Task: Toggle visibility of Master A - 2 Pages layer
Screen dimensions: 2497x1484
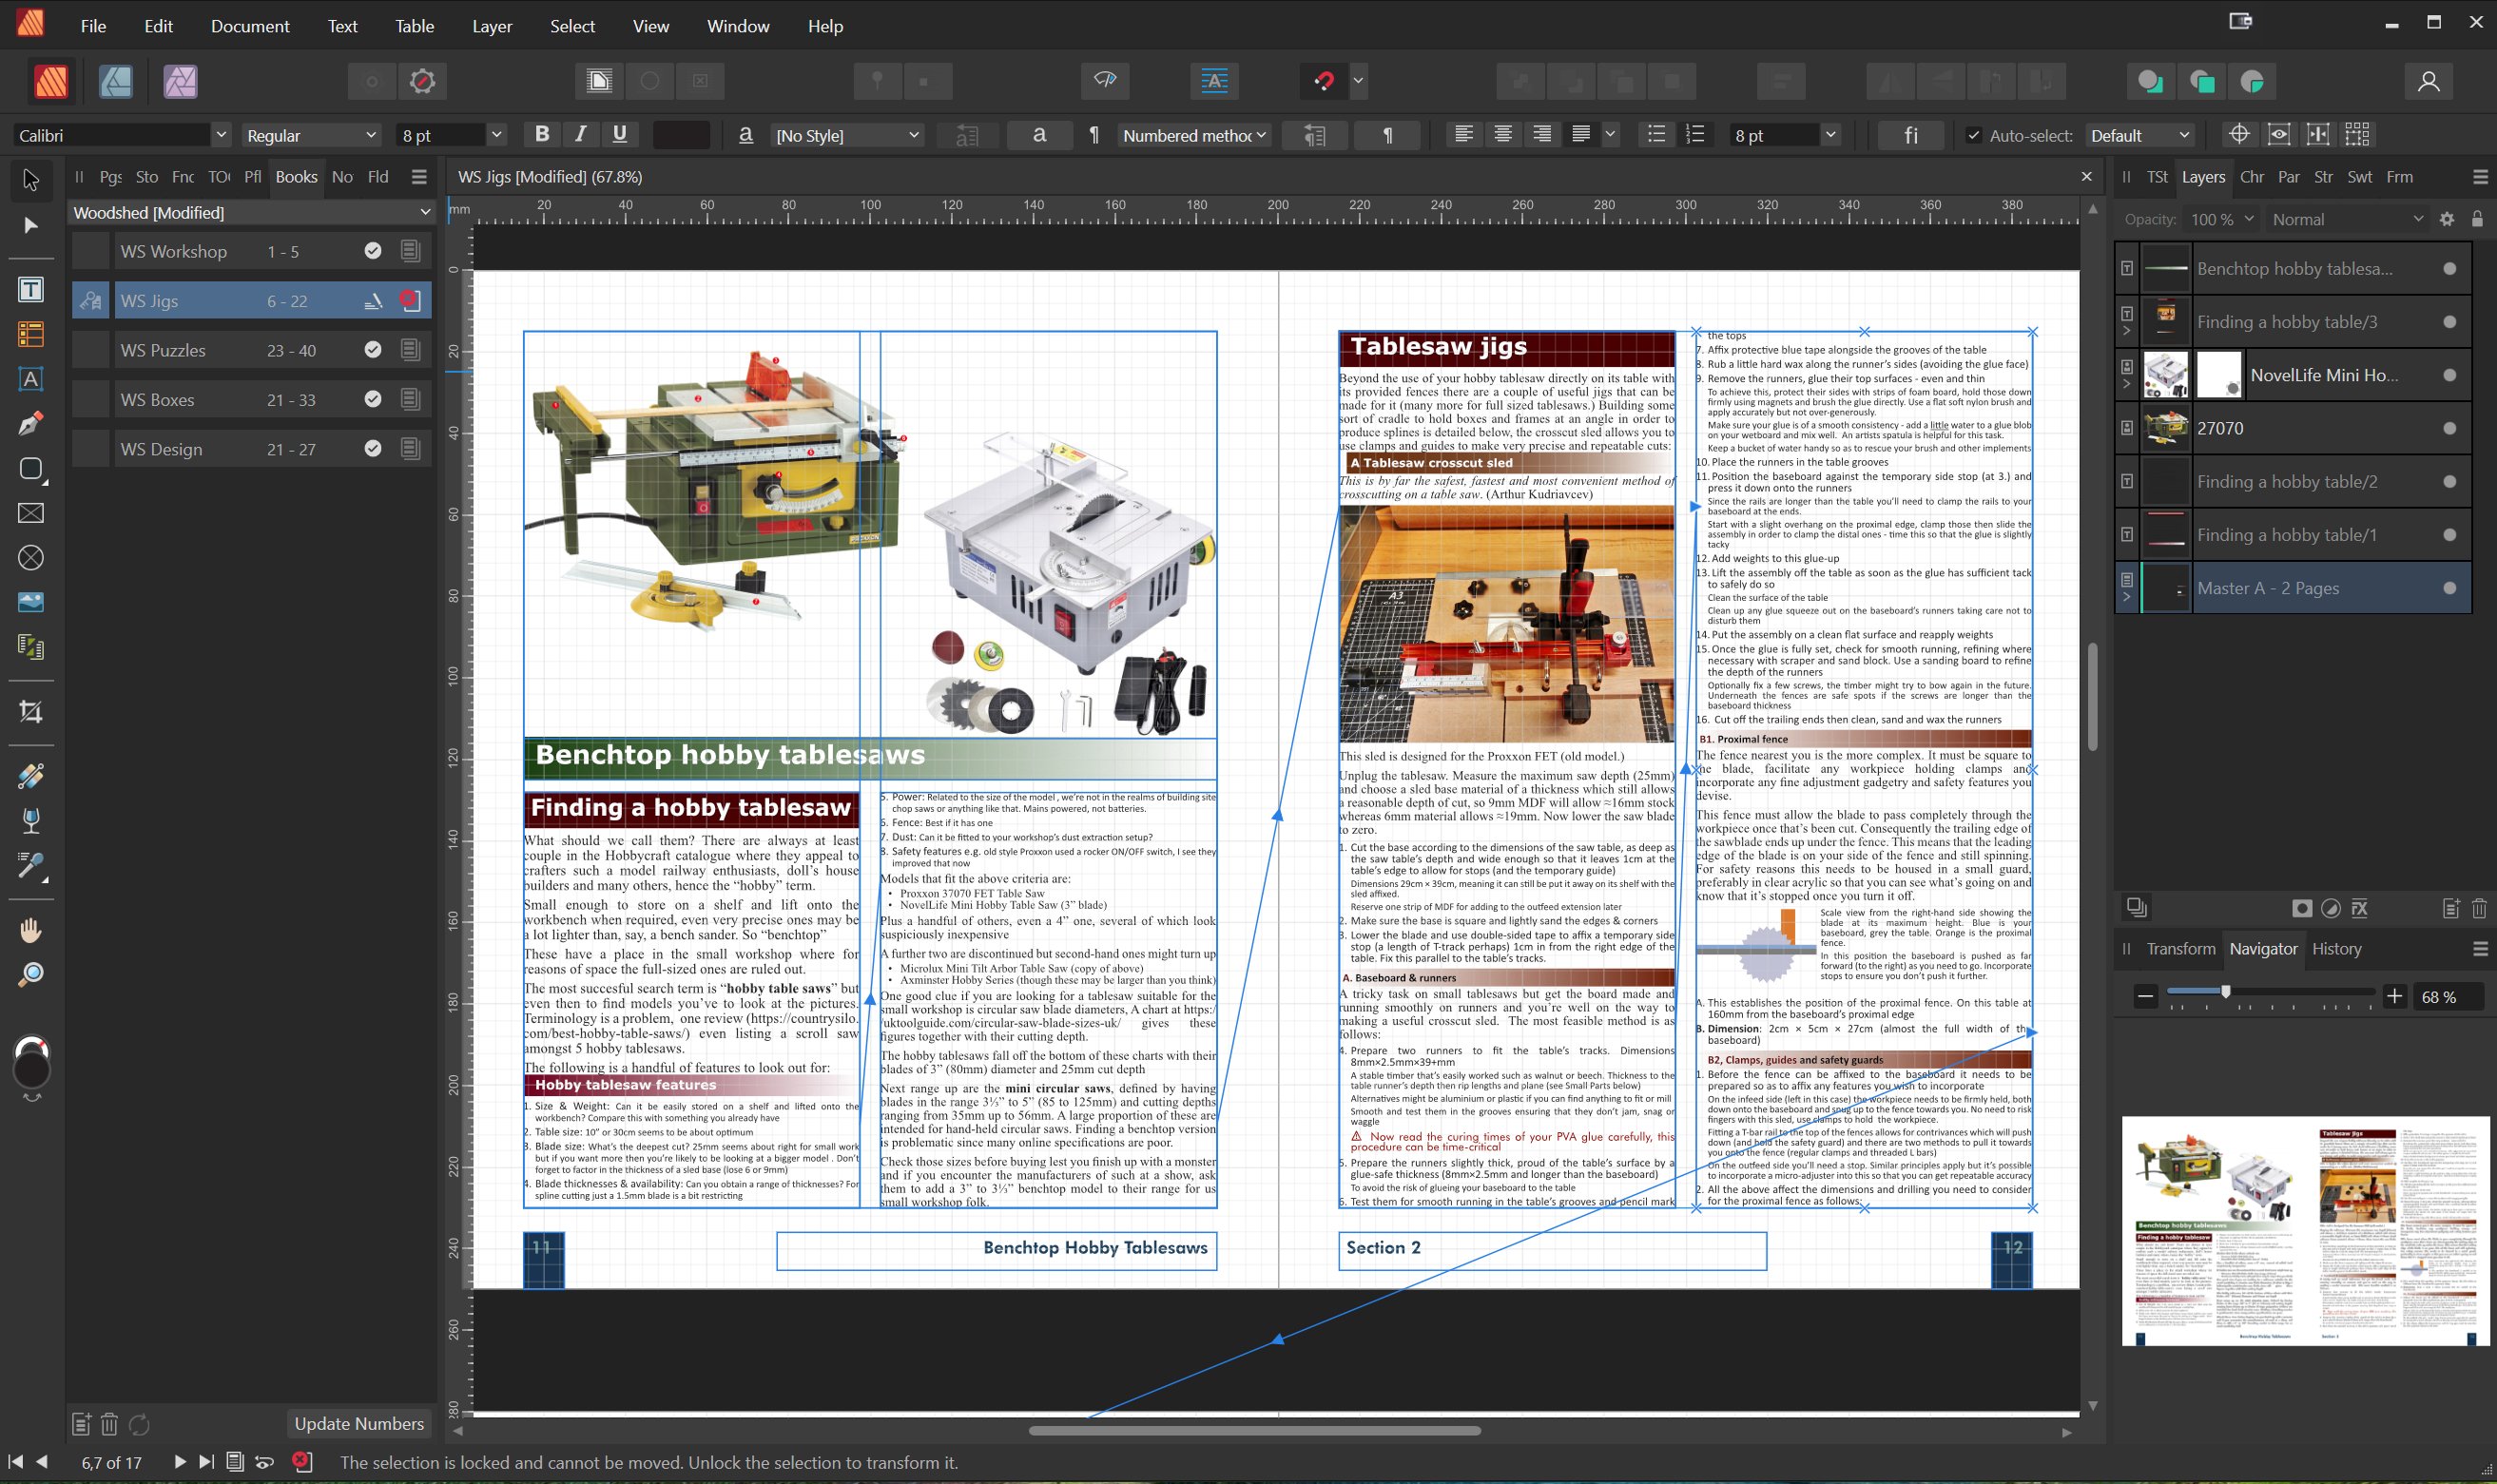Action: 2449,588
